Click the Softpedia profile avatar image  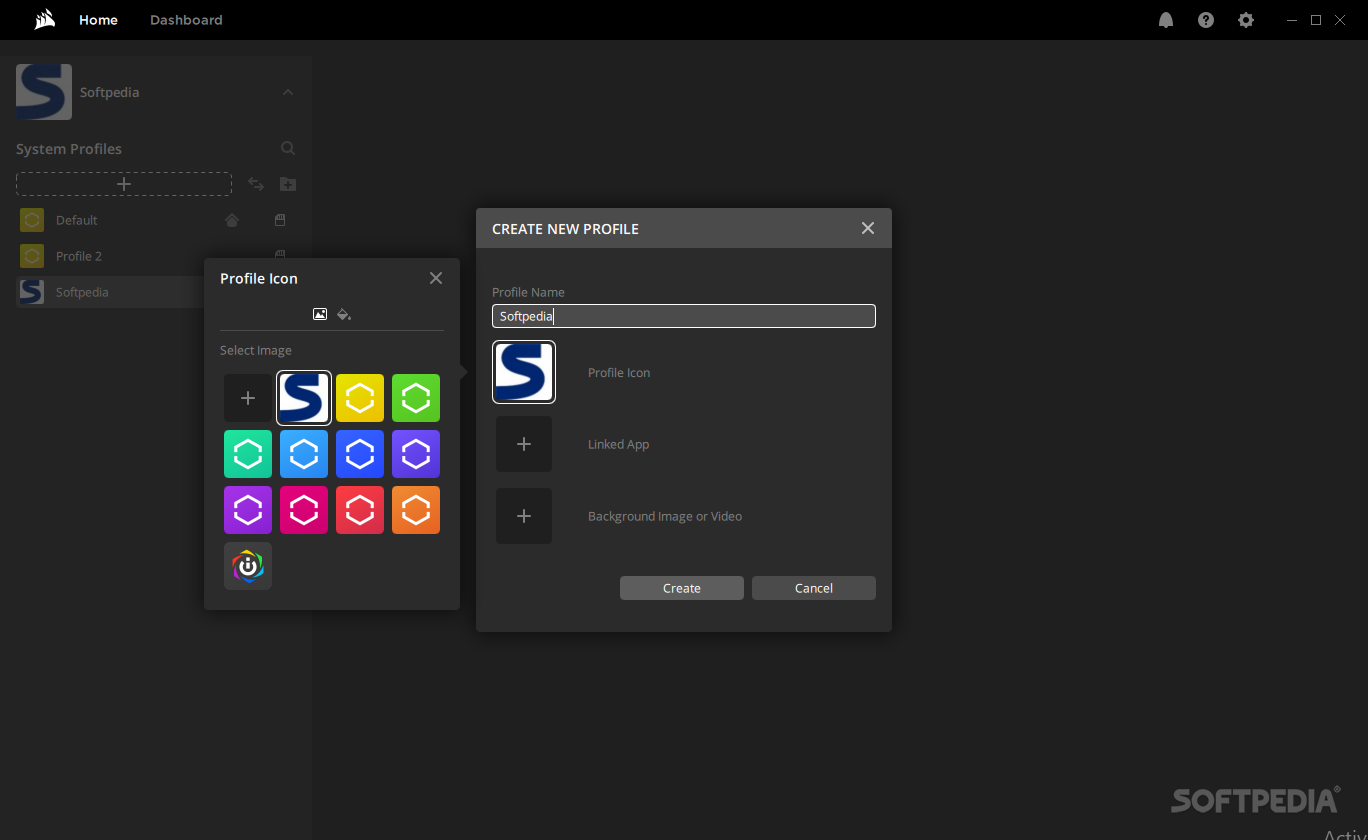coord(44,92)
